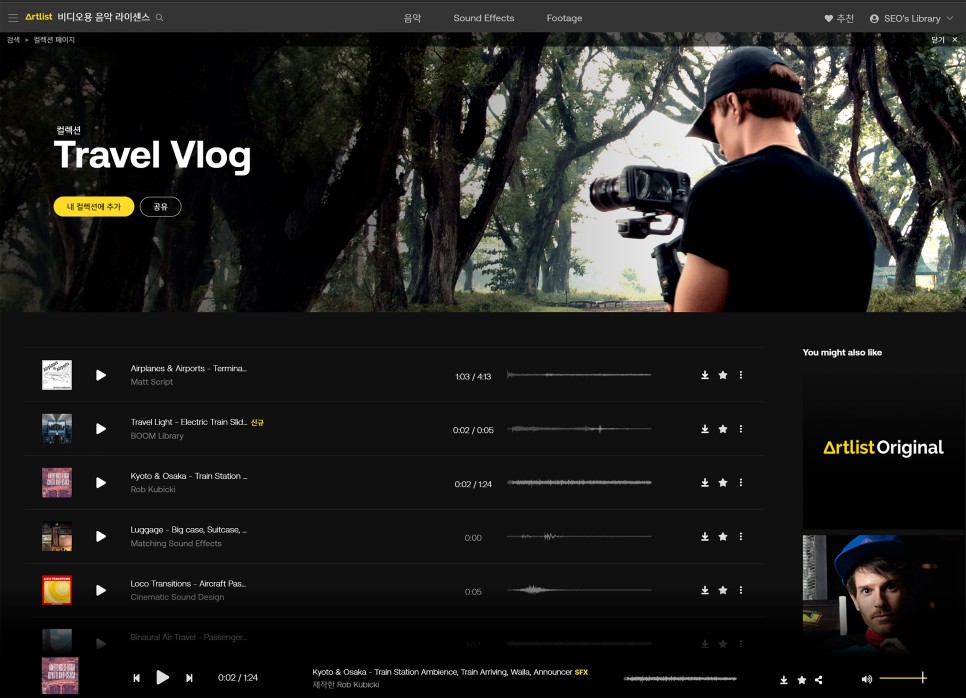The width and height of the screenshot is (966, 698).
Task: Open the Footage tab
Action: [564, 18]
